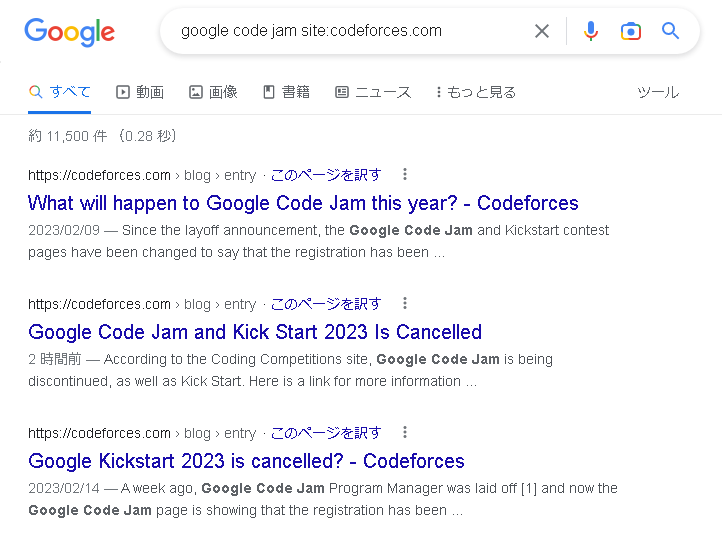The width and height of the screenshot is (722, 552).
Task: Switch to the 画像 images tab
Action: tap(213, 92)
